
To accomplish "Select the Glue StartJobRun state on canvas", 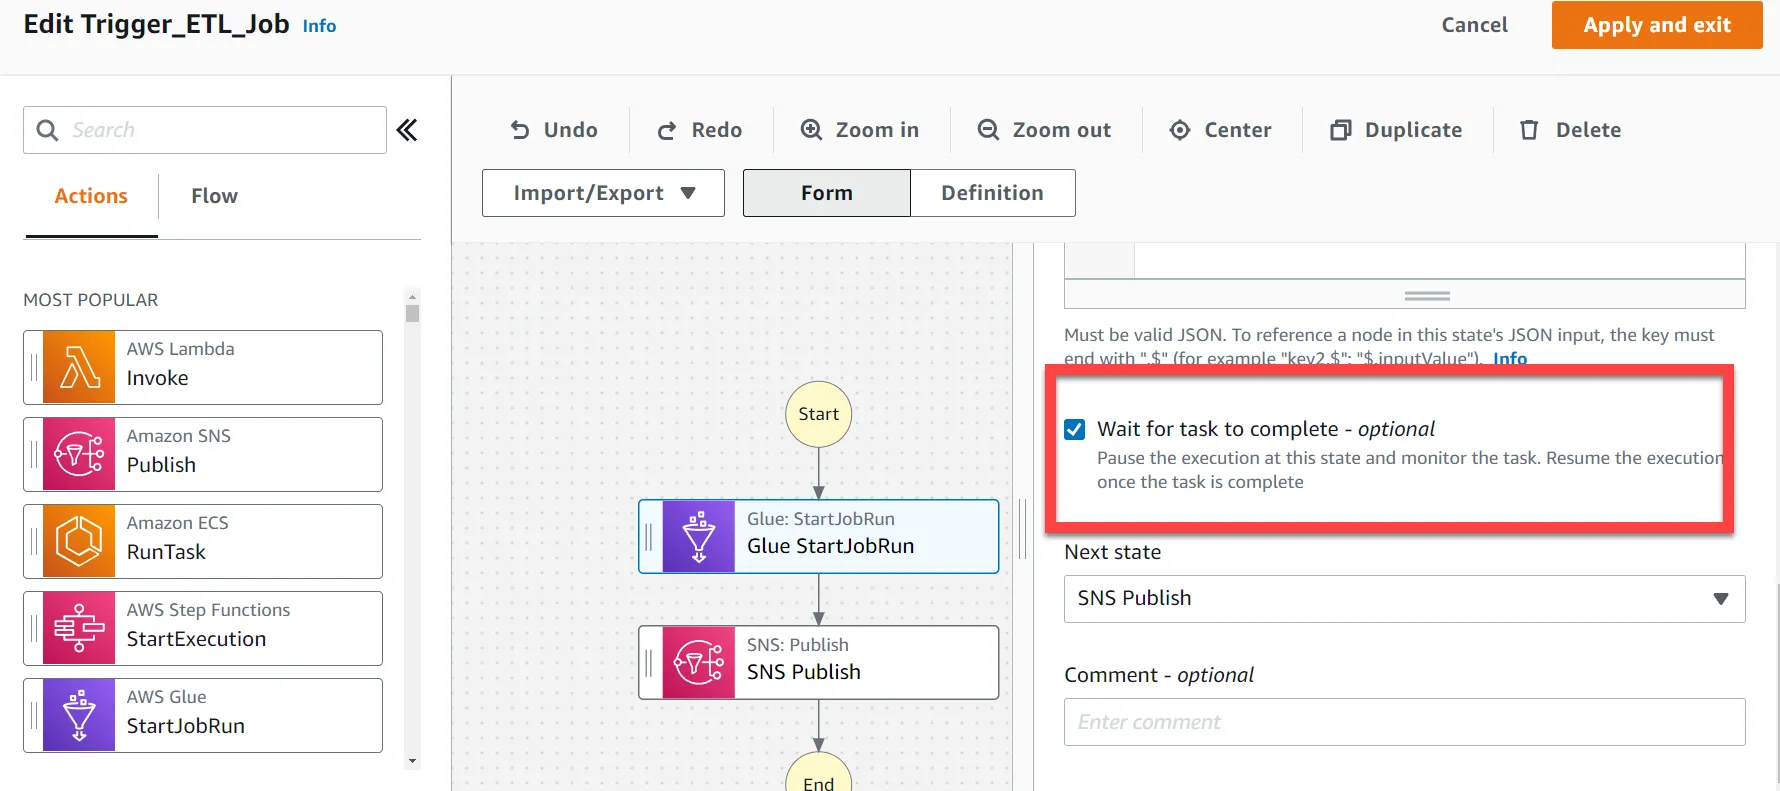I will [x=818, y=536].
